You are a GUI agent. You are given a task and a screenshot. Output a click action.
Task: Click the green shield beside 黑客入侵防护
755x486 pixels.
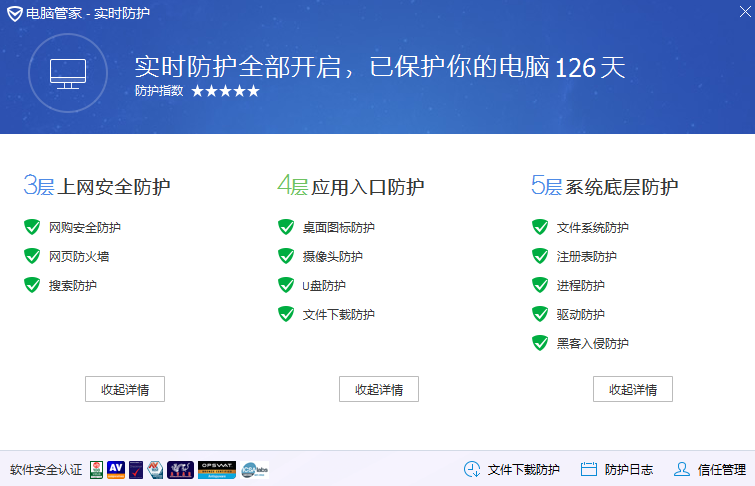pyautogui.click(x=540, y=343)
